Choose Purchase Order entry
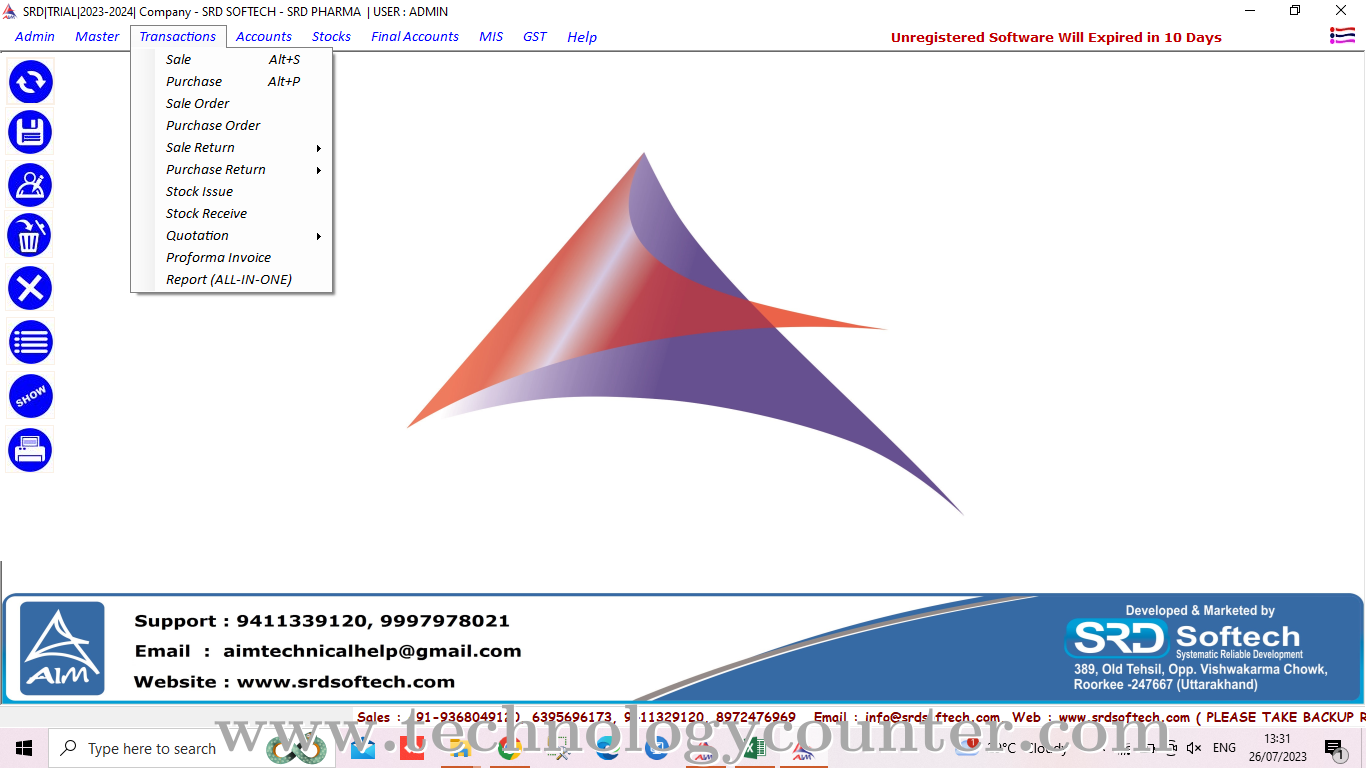Image resolution: width=1366 pixels, height=768 pixels. pos(232,126)
